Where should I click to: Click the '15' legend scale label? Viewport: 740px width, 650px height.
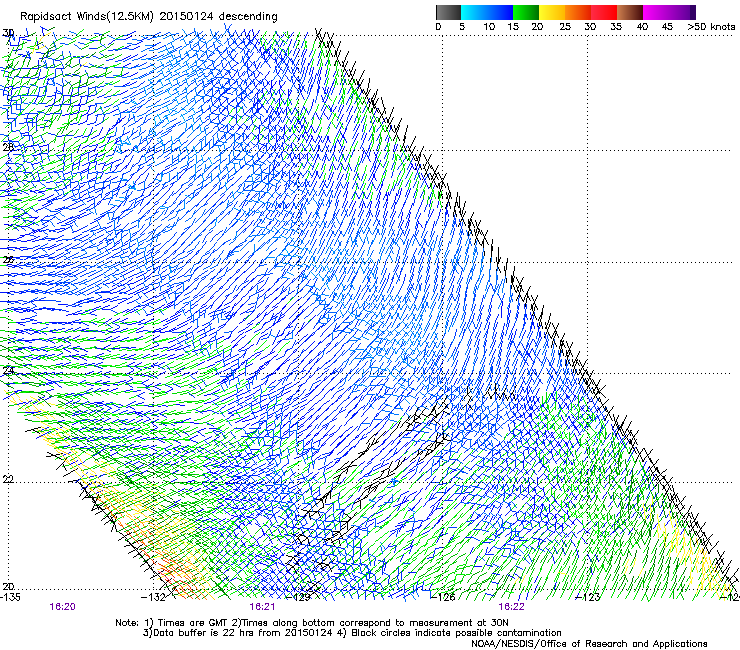pyautogui.click(x=513, y=27)
